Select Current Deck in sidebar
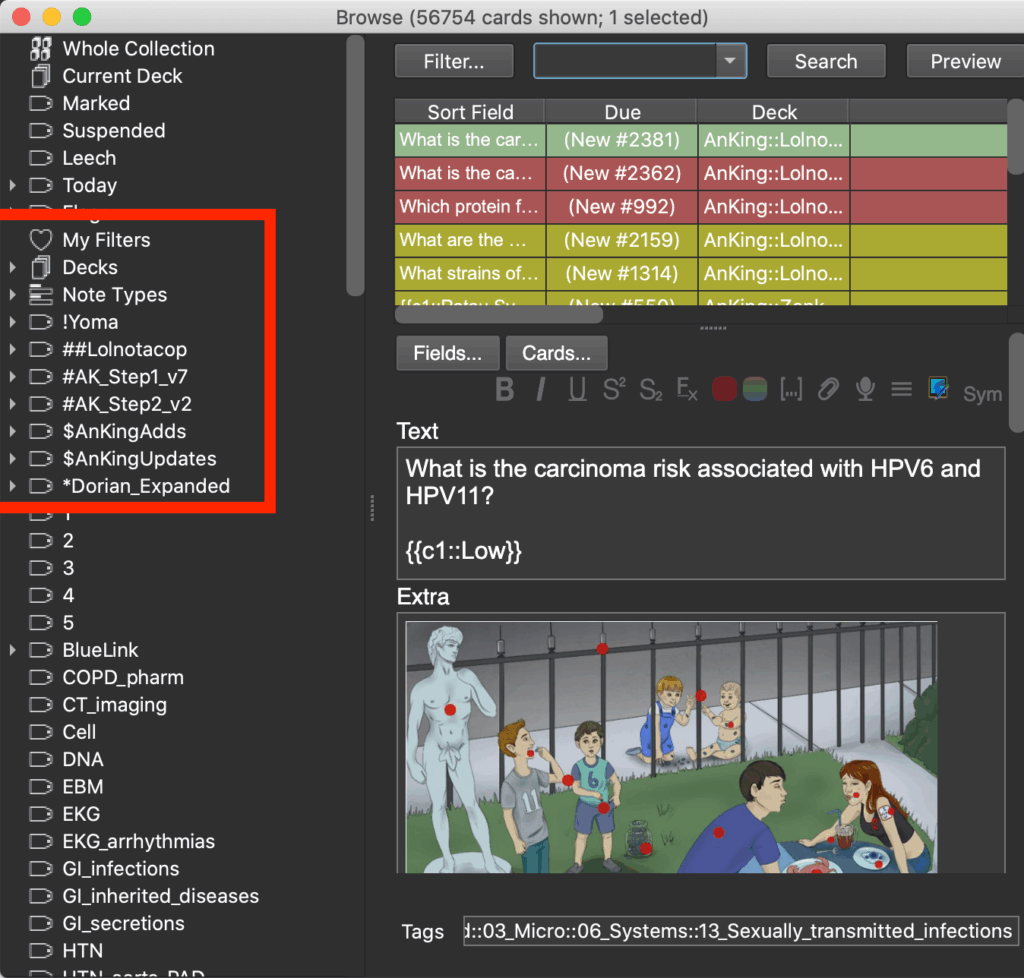The image size is (1024, 978). pyautogui.click(x=122, y=76)
